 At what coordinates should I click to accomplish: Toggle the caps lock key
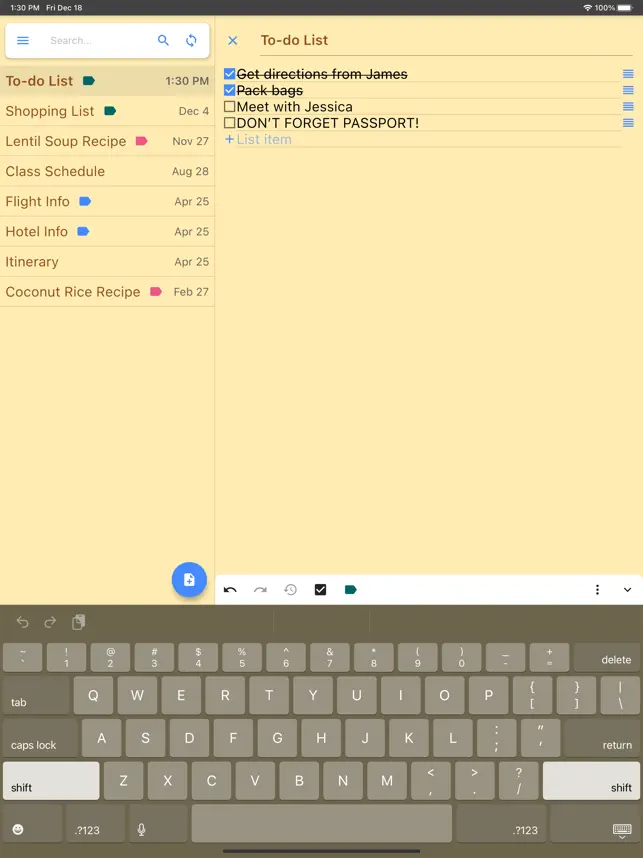tap(40, 738)
